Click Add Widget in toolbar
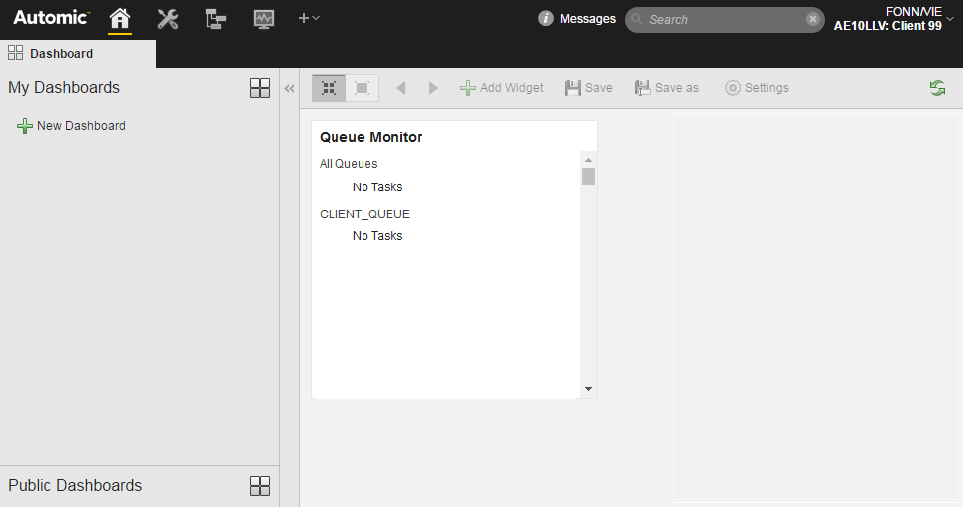This screenshot has height=507, width=963. coord(502,88)
